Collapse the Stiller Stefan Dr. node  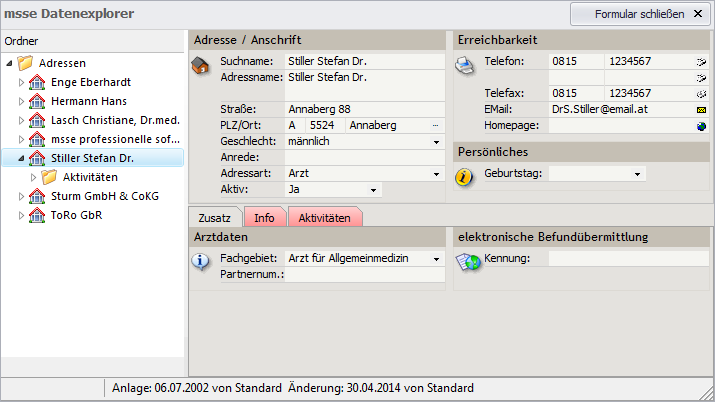click(21, 159)
